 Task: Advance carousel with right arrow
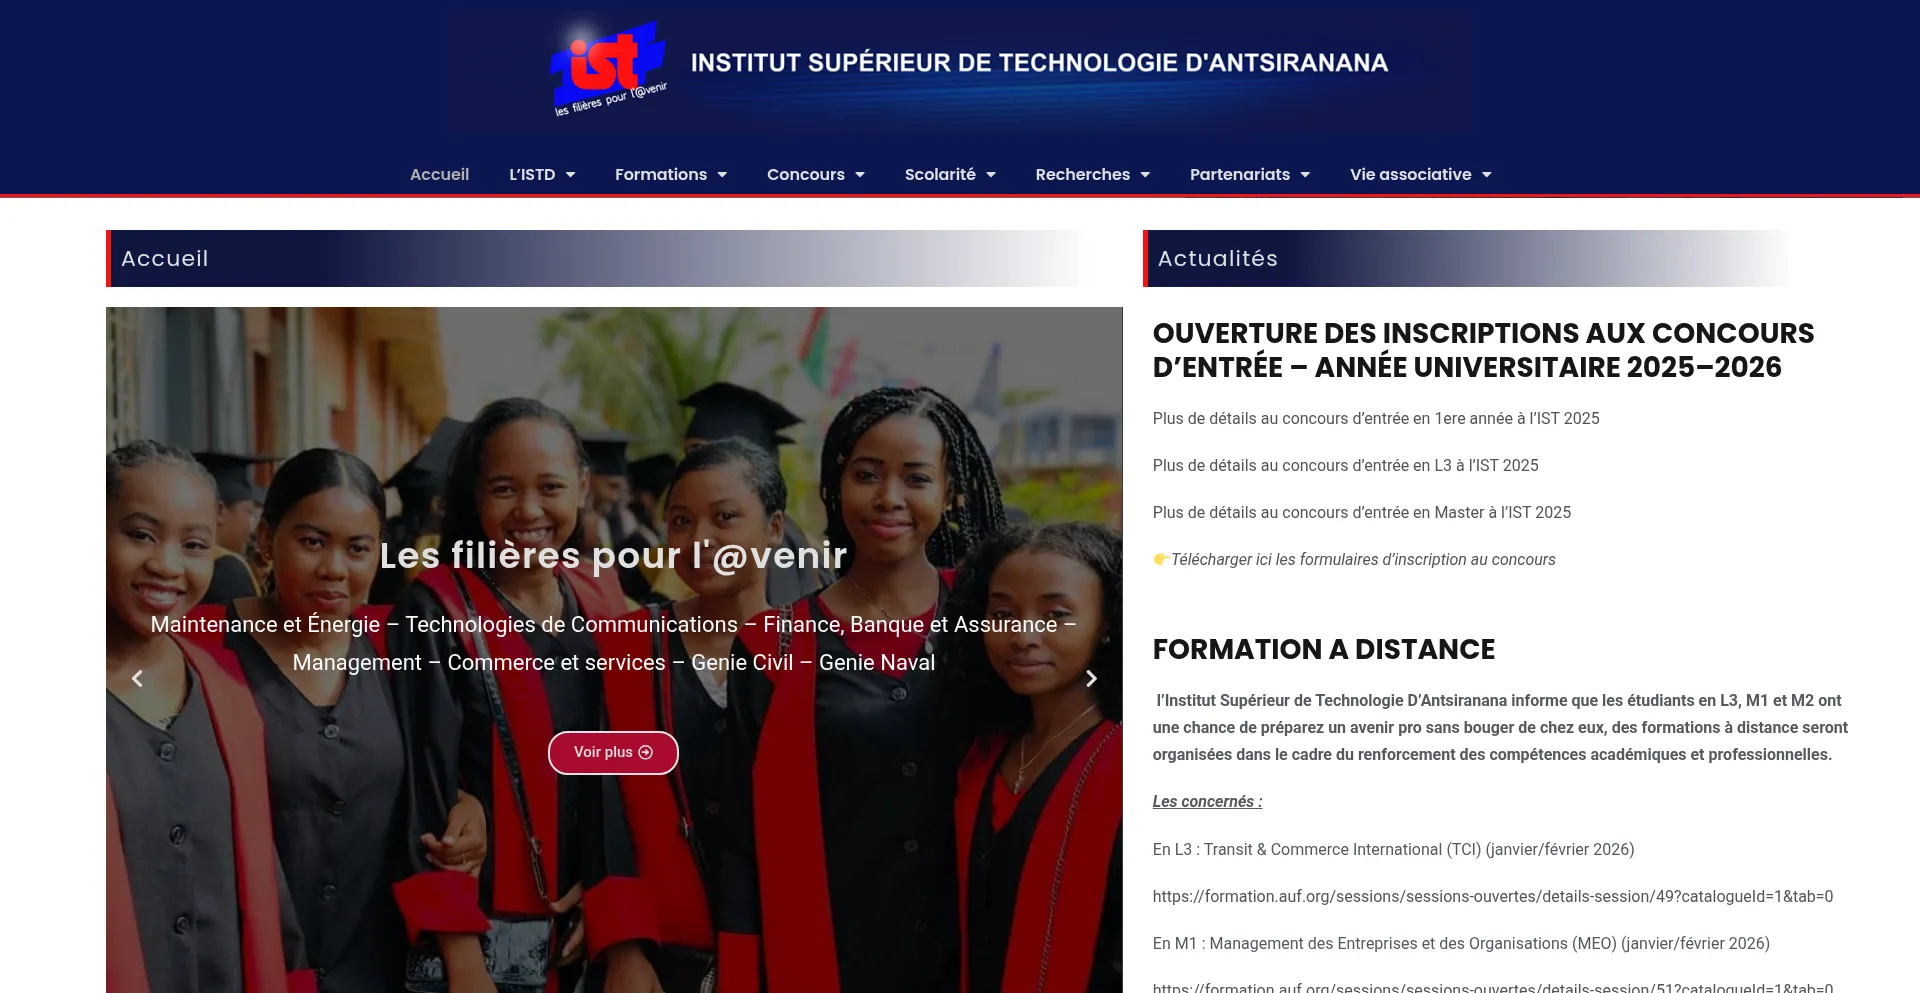[1091, 679]
